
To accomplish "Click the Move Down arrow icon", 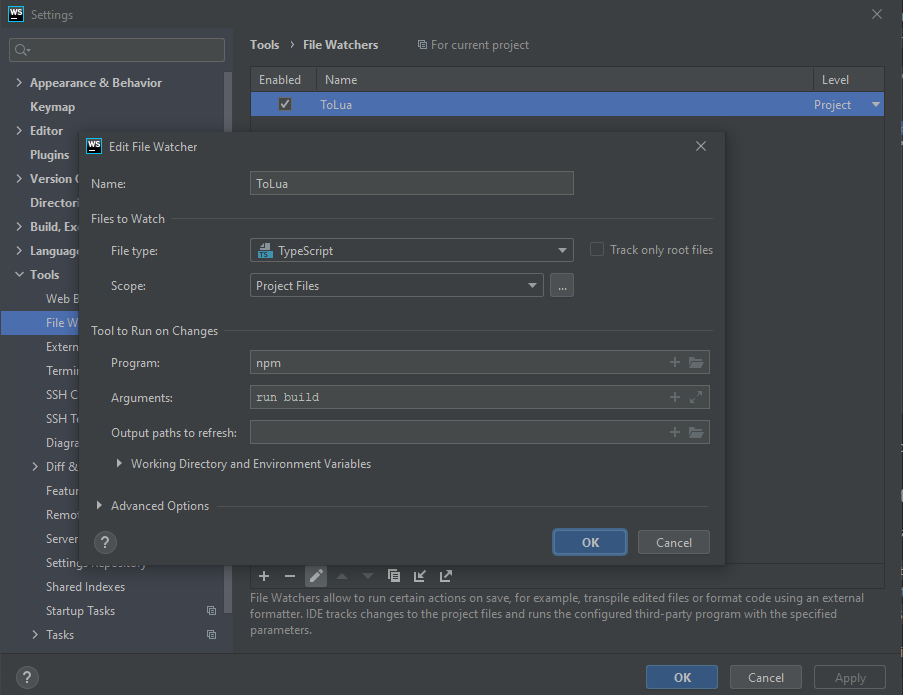I will [368, 576].
